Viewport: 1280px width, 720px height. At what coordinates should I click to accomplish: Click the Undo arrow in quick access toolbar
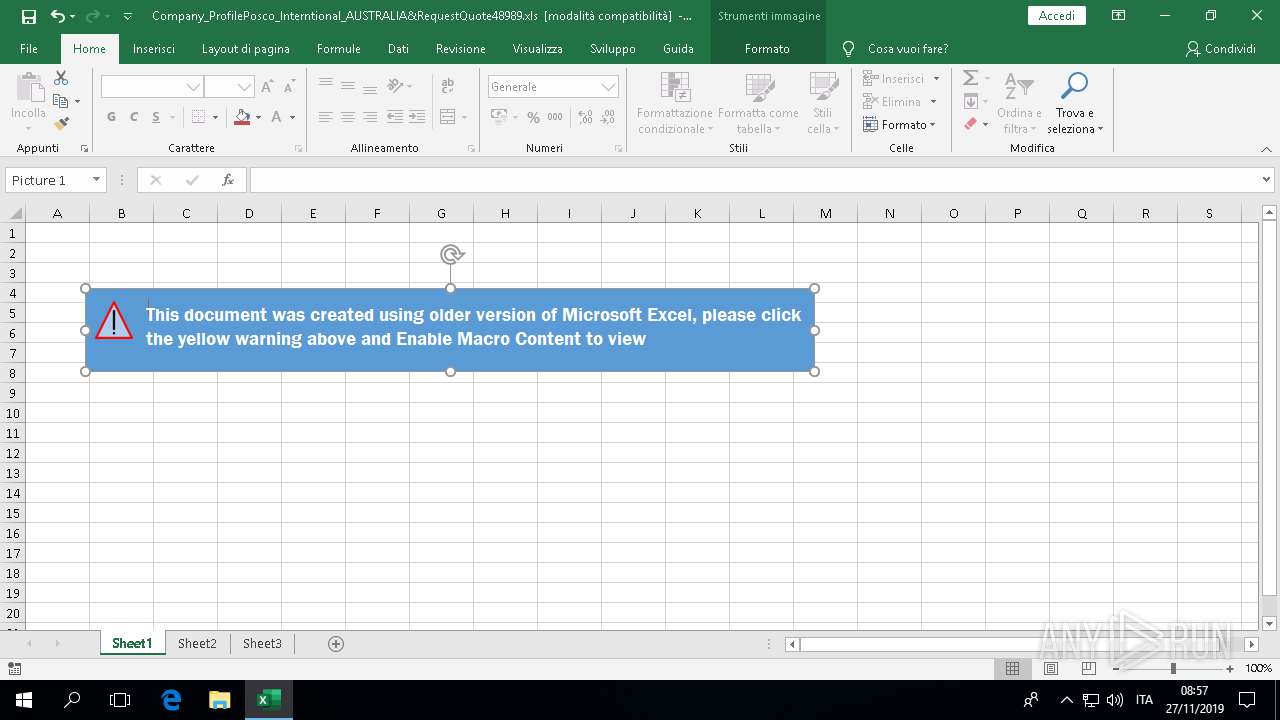(x=57, y=16)
